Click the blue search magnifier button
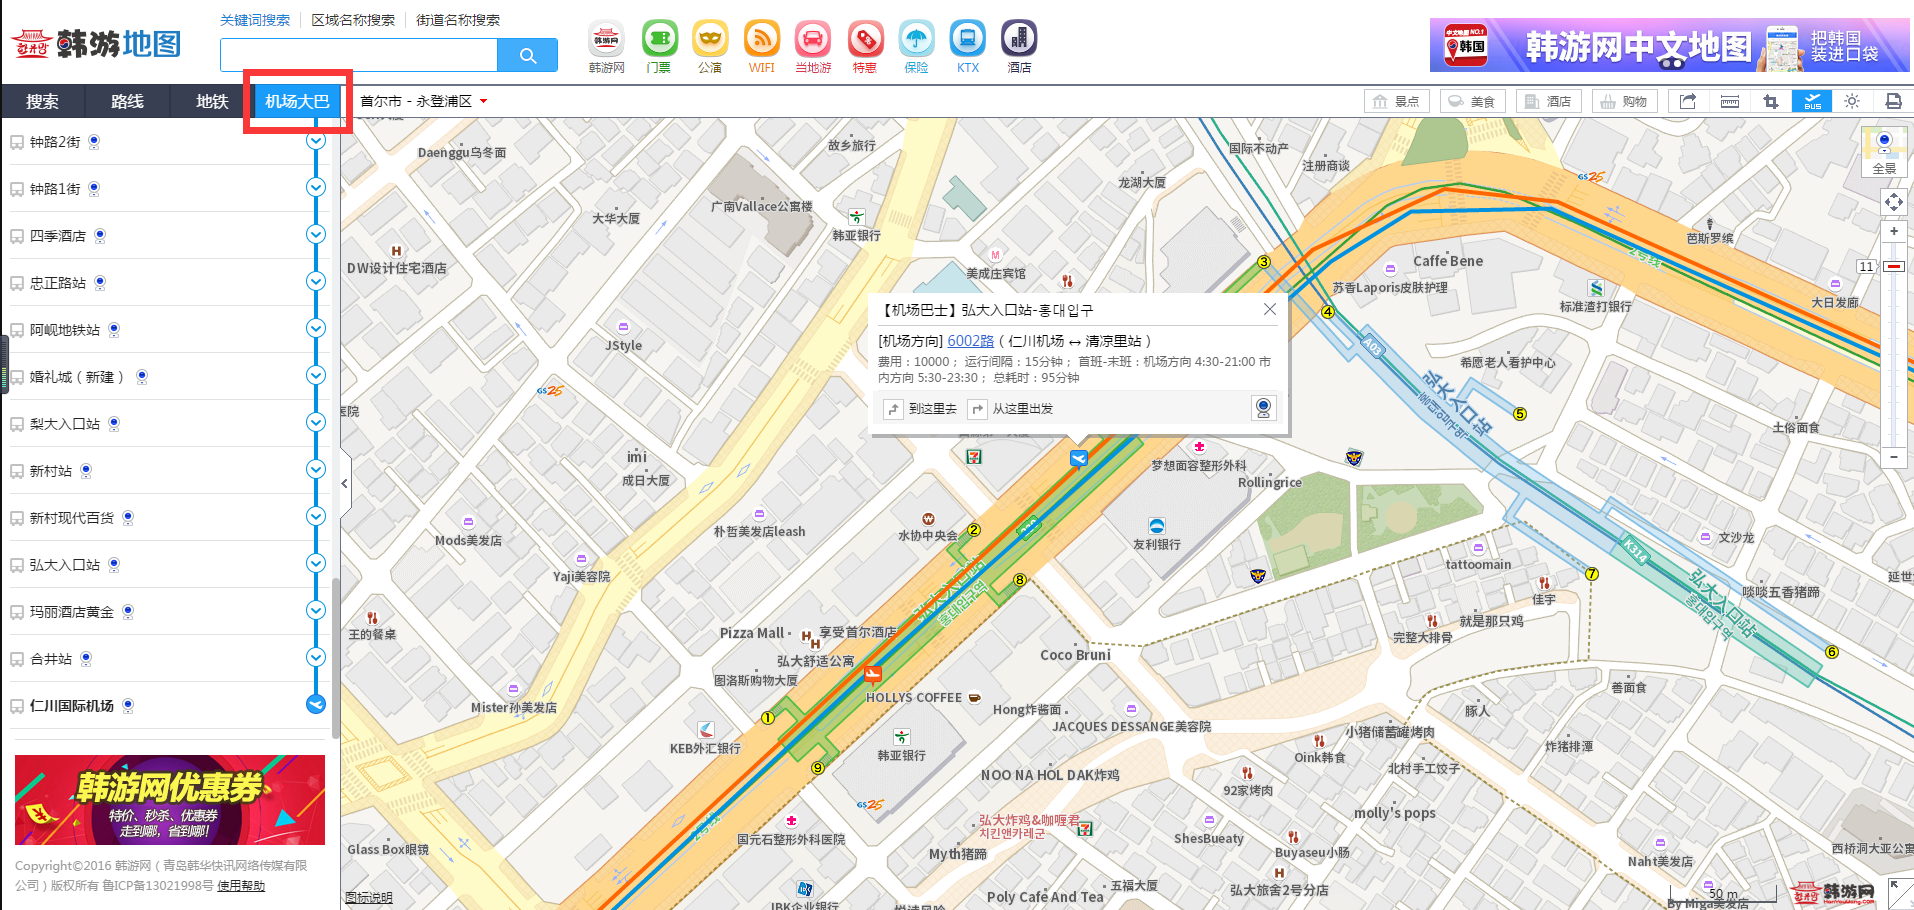The height and width of the screenshot is (910, 1914). (528, 55)
